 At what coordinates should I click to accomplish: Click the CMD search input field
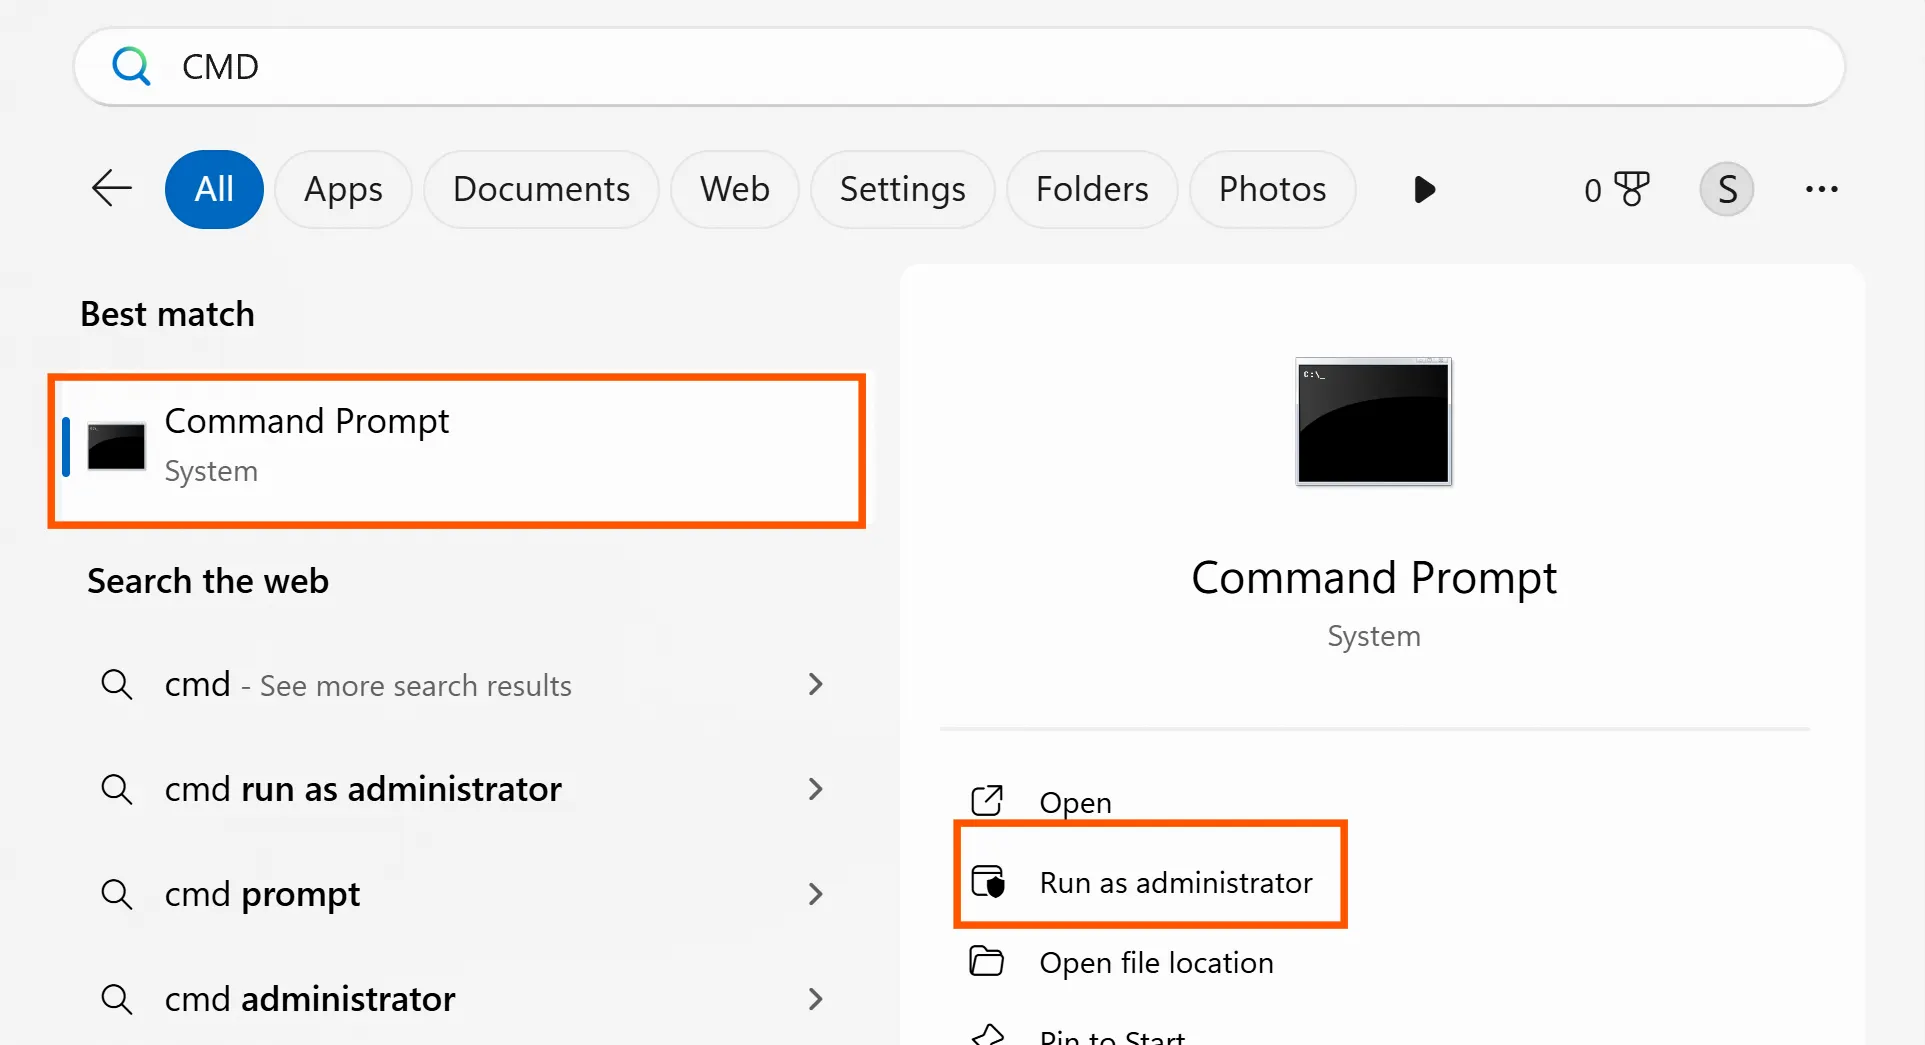pyautogui.click(x=959, y=67)
